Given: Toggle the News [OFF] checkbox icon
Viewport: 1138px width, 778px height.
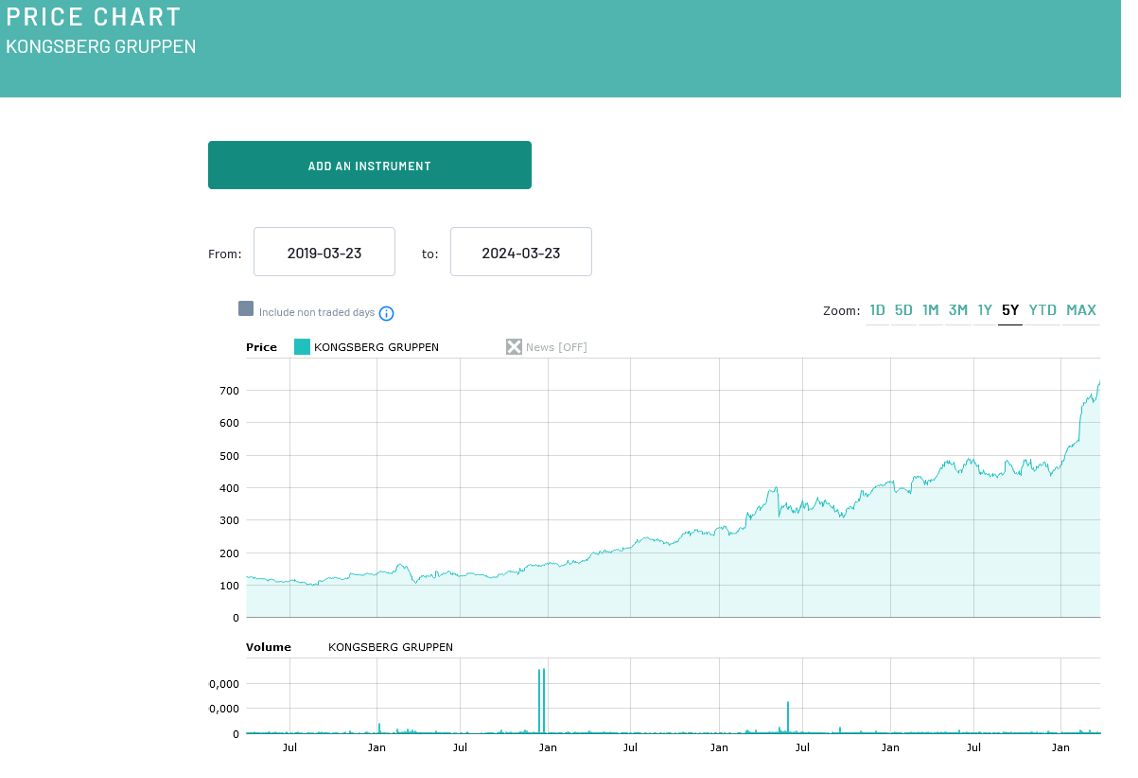Looking at the screenshot, I should coord(514,346).
